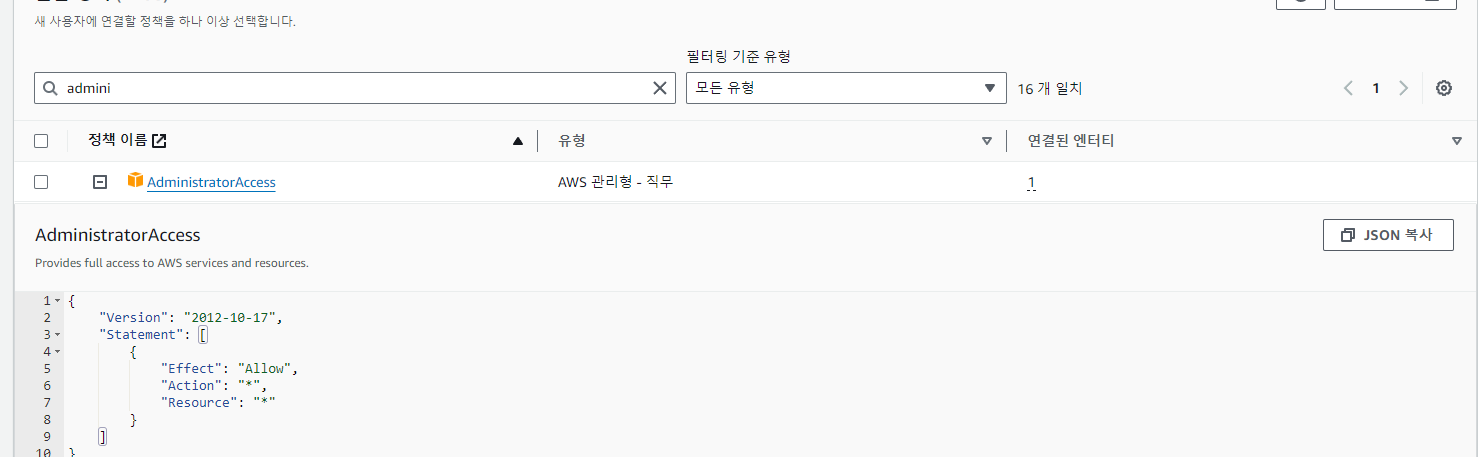Click the JSON 복사 button

coord(1387,235)
